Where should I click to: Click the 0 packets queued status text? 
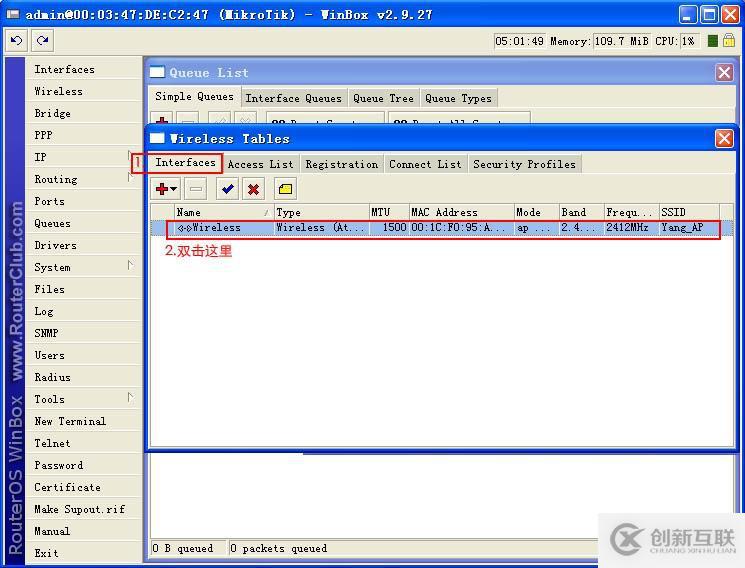click(279, 549)
